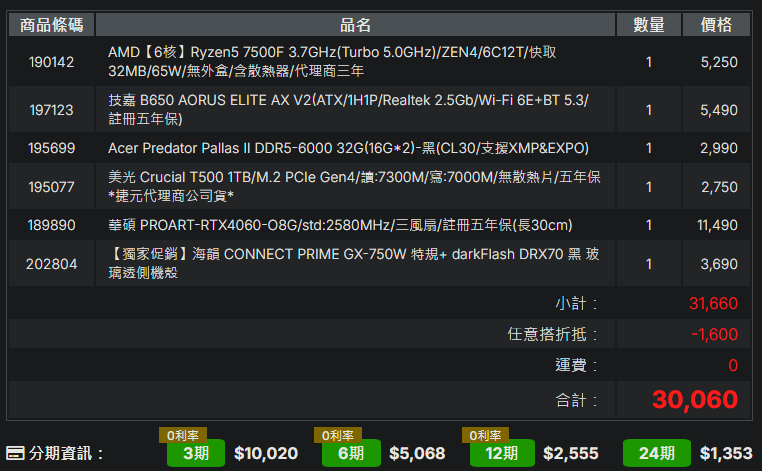The width and height of the screenshot is (762, 471).
Task: Click the quantity 1 in the Ryzen5 row
Action: point(649,62)
